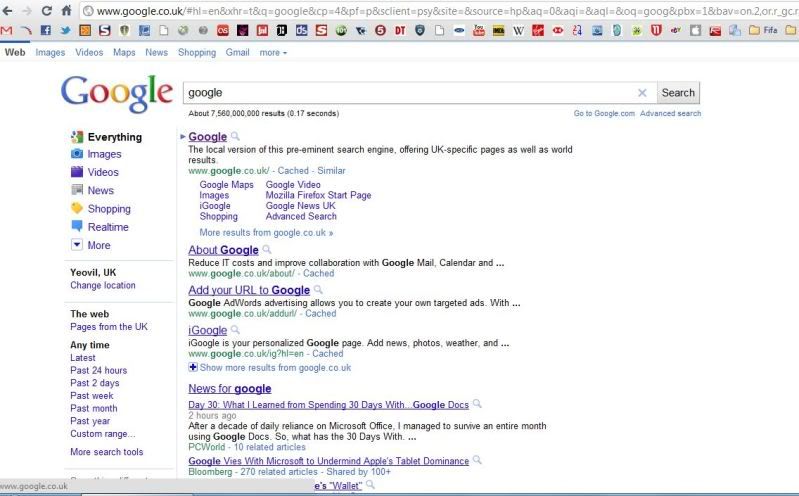The height and width of the screenshot is (496, 799).
Task: Open the About Google result title
Action: [223, 250]
